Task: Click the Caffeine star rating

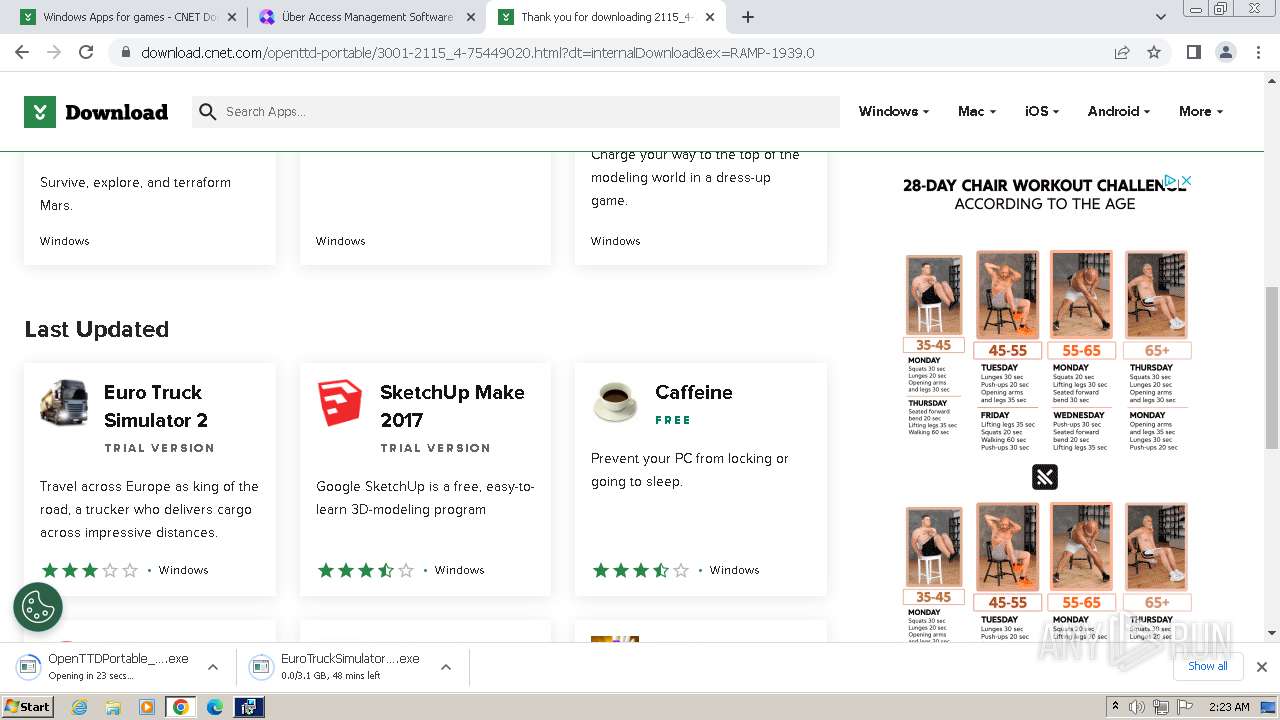Action: (x=640, y=570)
